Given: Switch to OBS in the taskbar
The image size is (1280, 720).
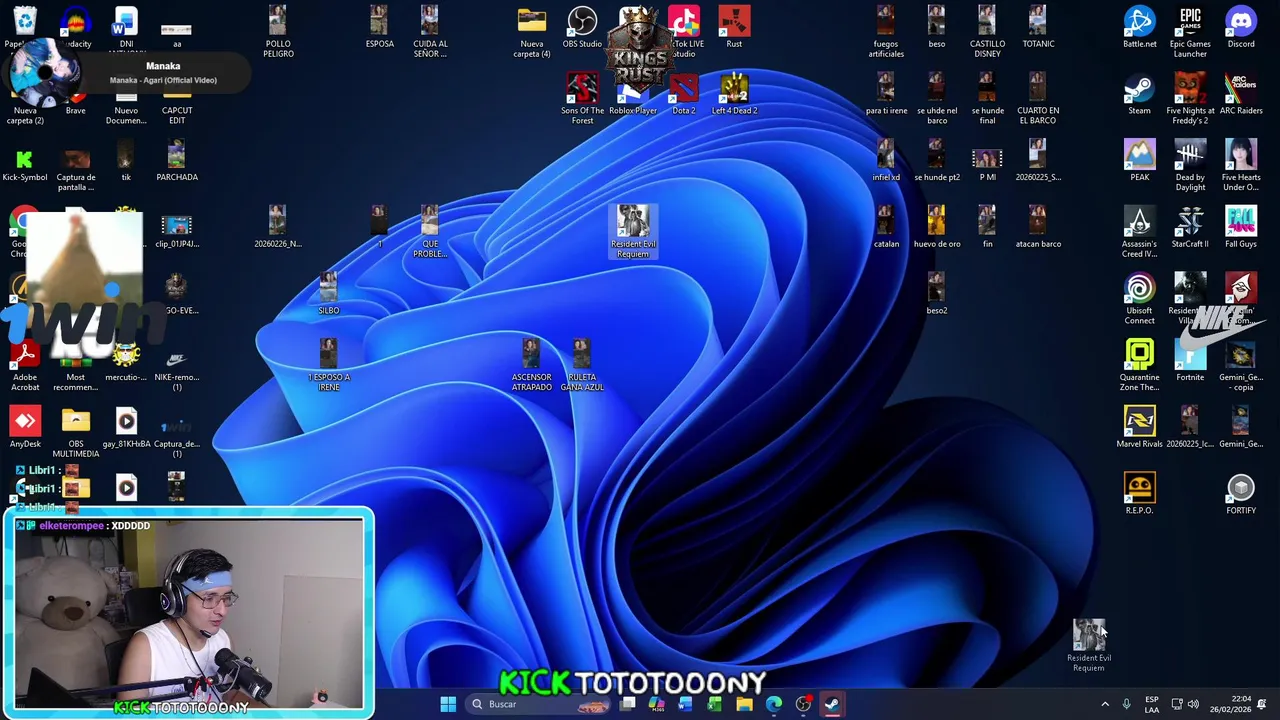Looking at the screenshot, I should point(803,704).
